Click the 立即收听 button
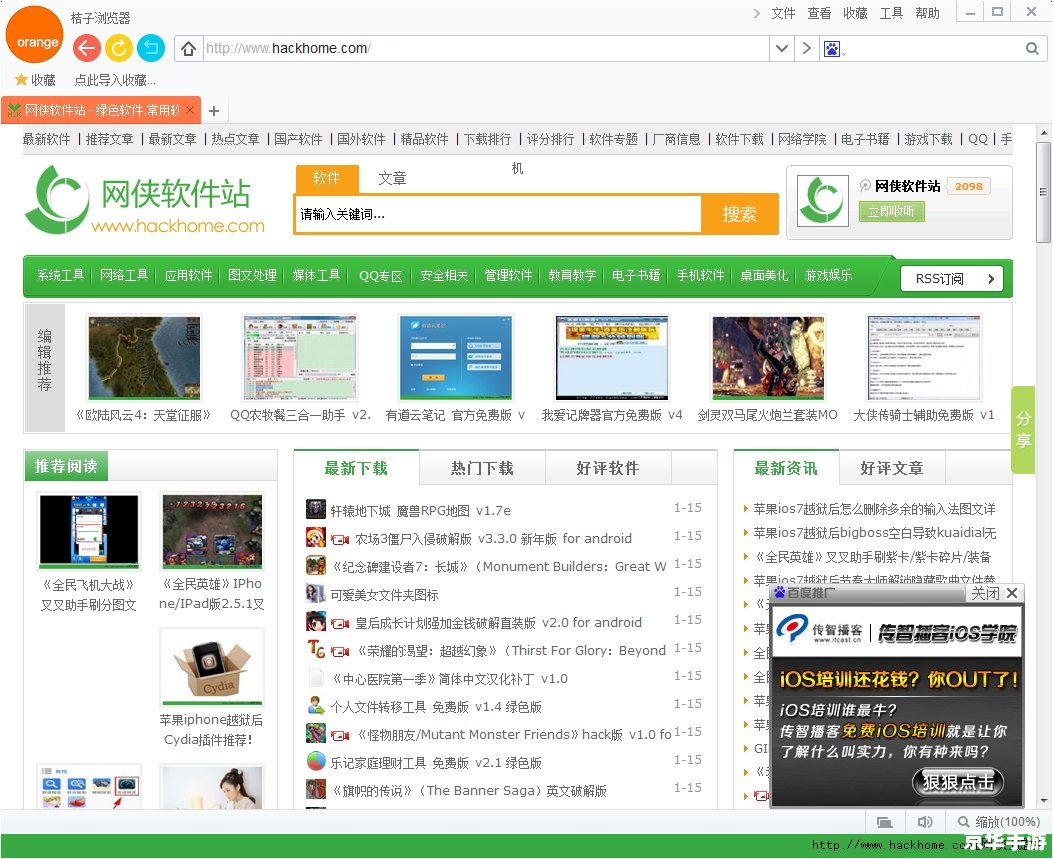This screenshot has height=859, width=1053. [891, 211]
